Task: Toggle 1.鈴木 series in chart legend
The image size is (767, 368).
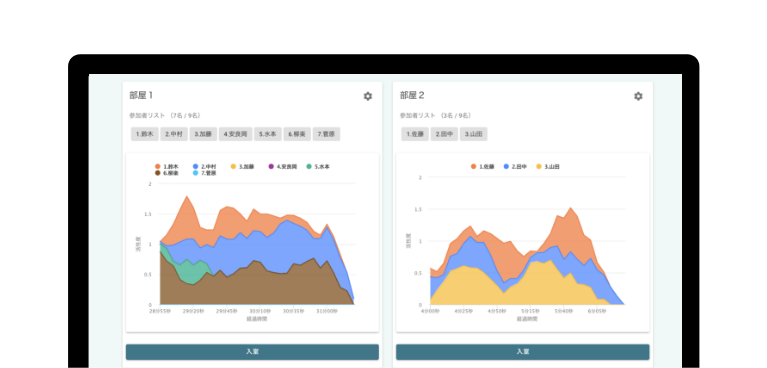Action: [x=167, y=167]
